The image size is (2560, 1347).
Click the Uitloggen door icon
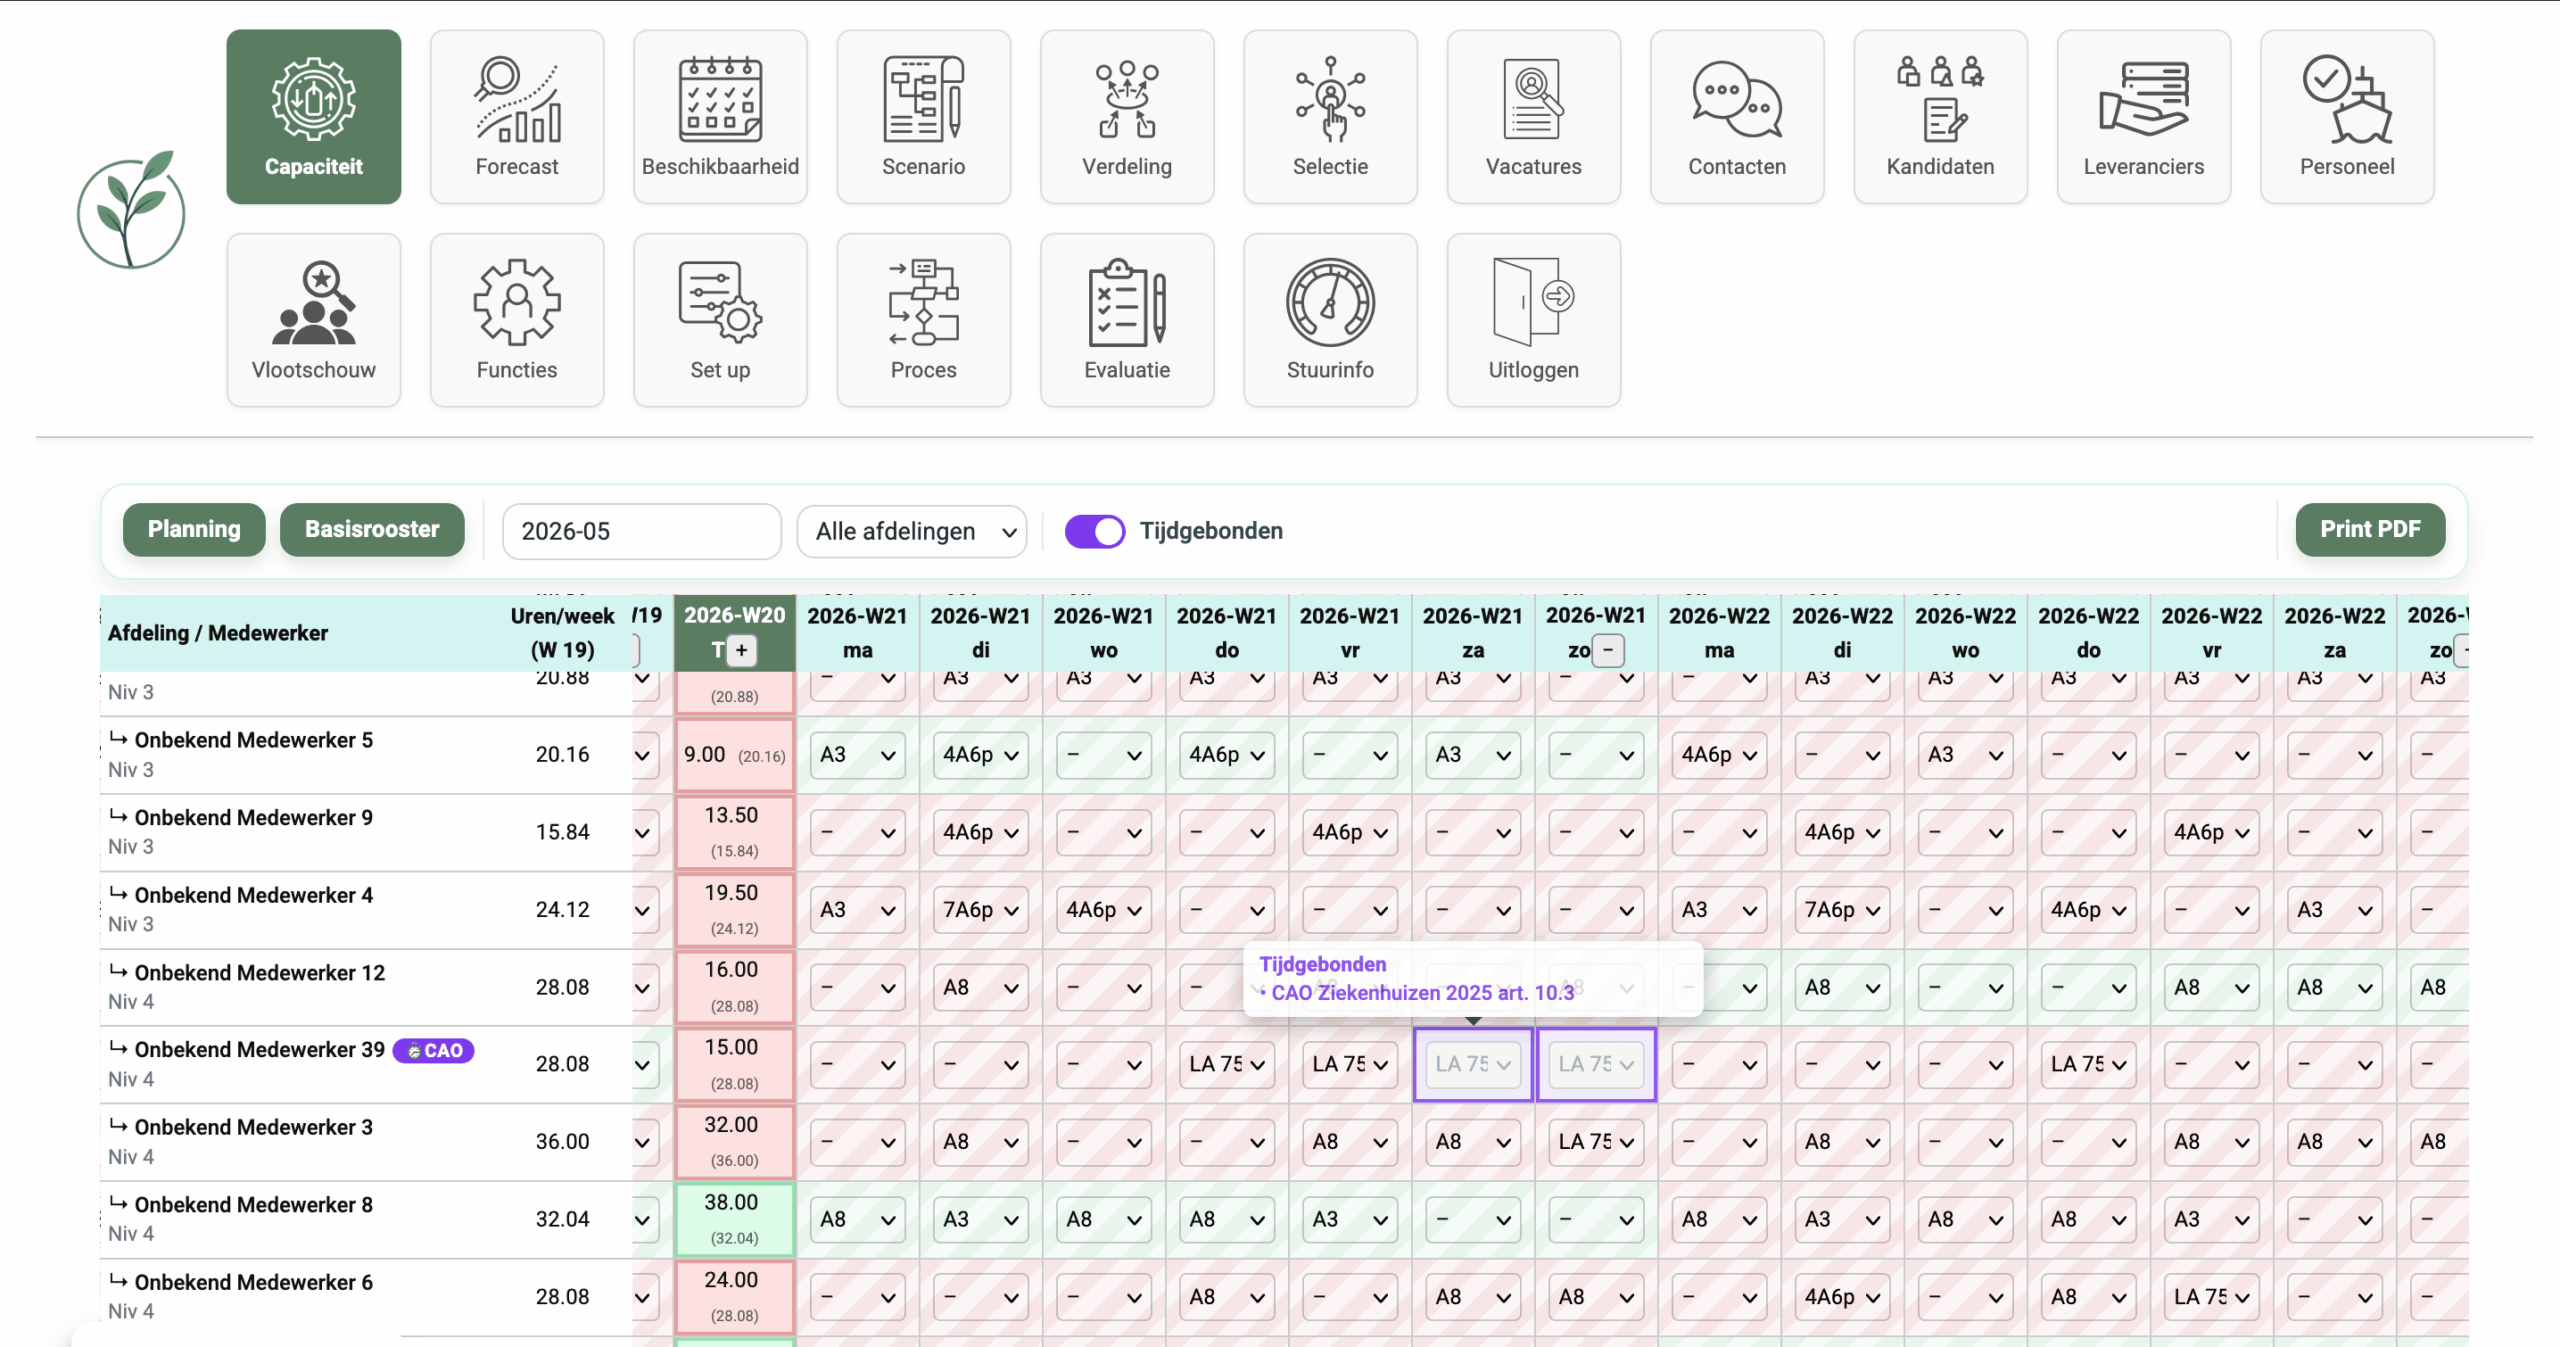(1534, 302)
